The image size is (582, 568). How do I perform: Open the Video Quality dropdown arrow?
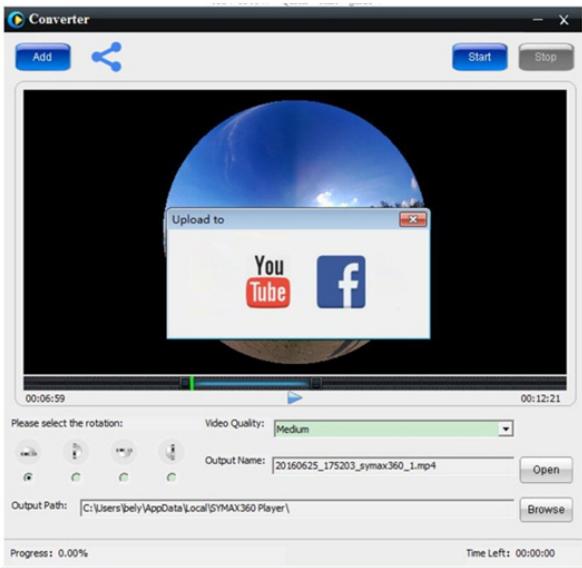click(505, 429)
